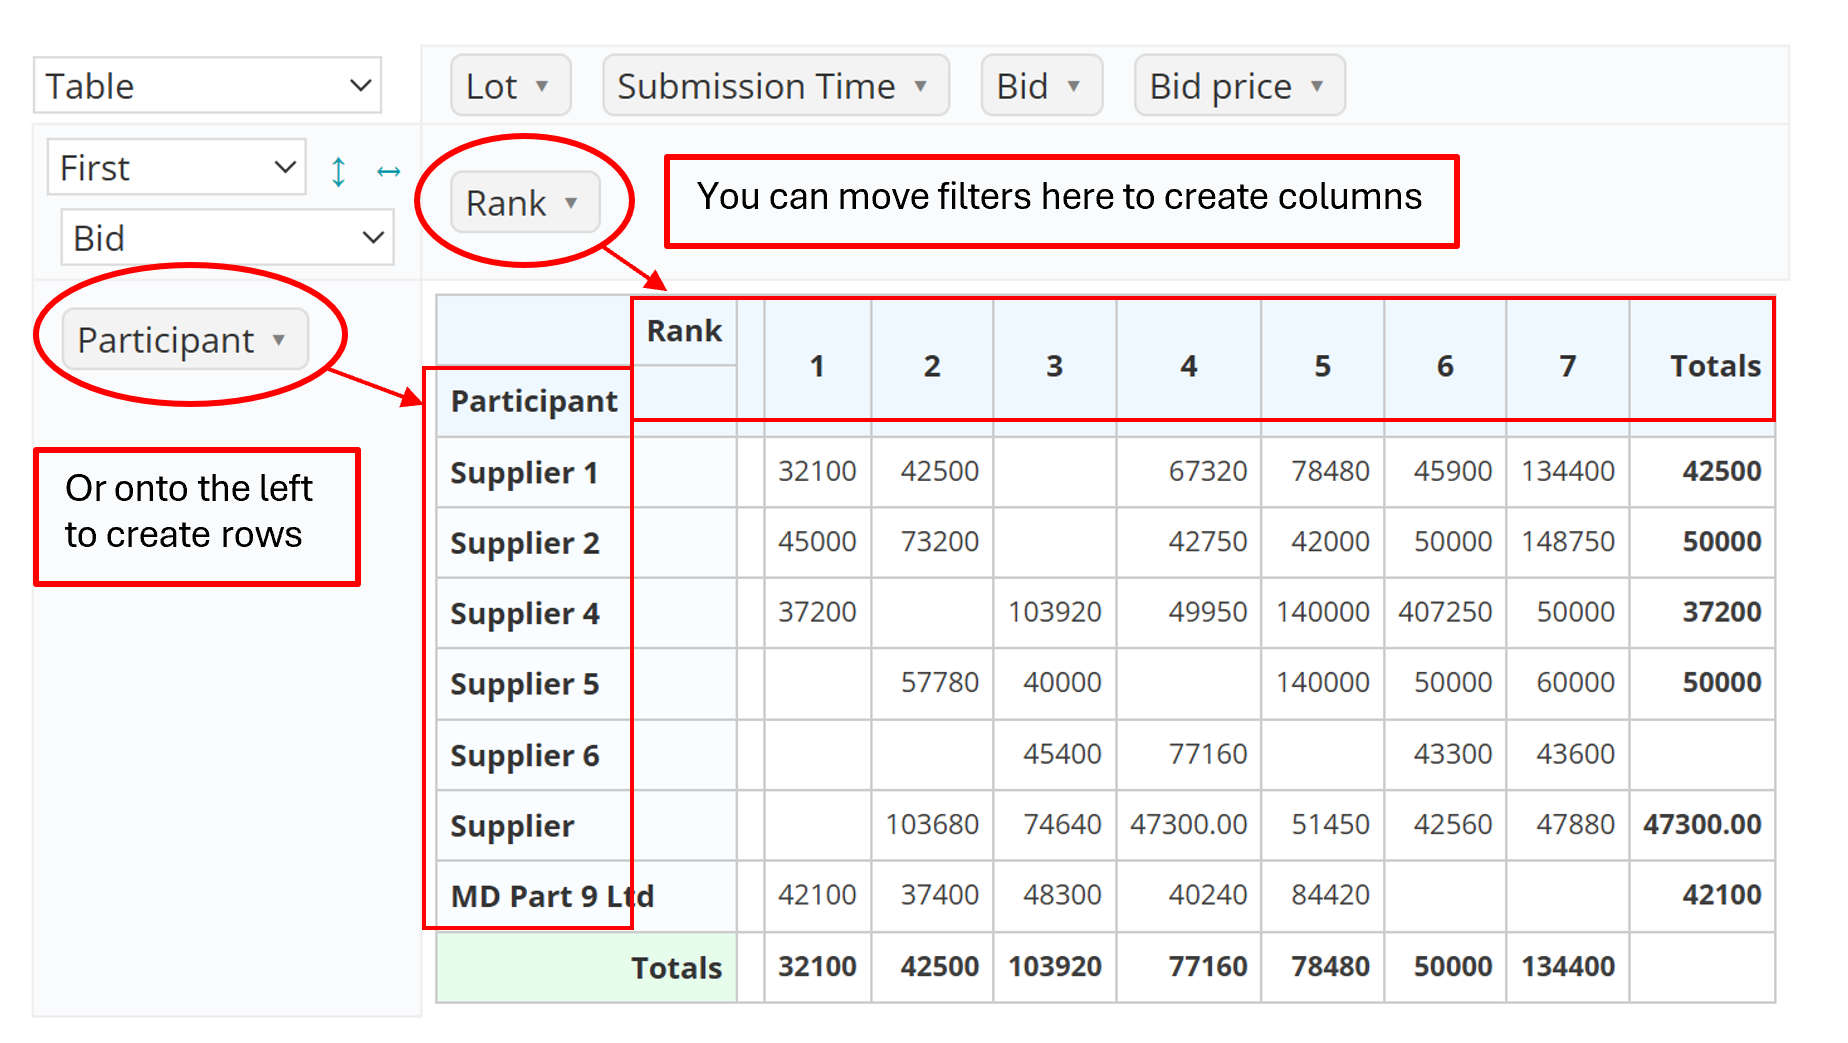Click the horizontal sort arrow icon
This screenshot has height=1043, width=1848.
click(388, 172)
